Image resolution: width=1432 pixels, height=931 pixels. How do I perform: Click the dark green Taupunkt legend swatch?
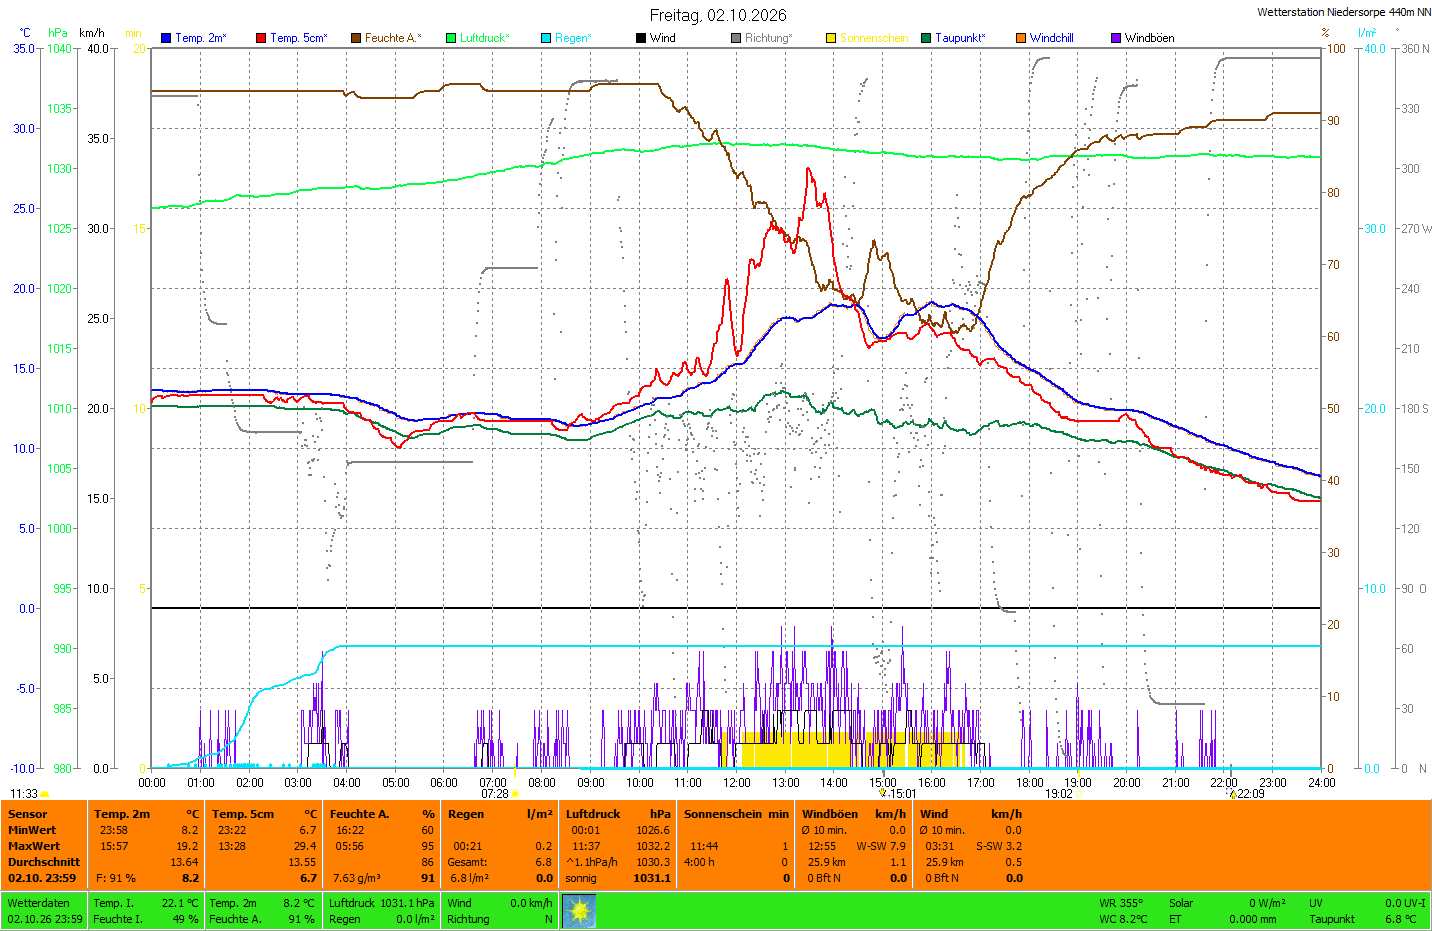click(926, 38)
